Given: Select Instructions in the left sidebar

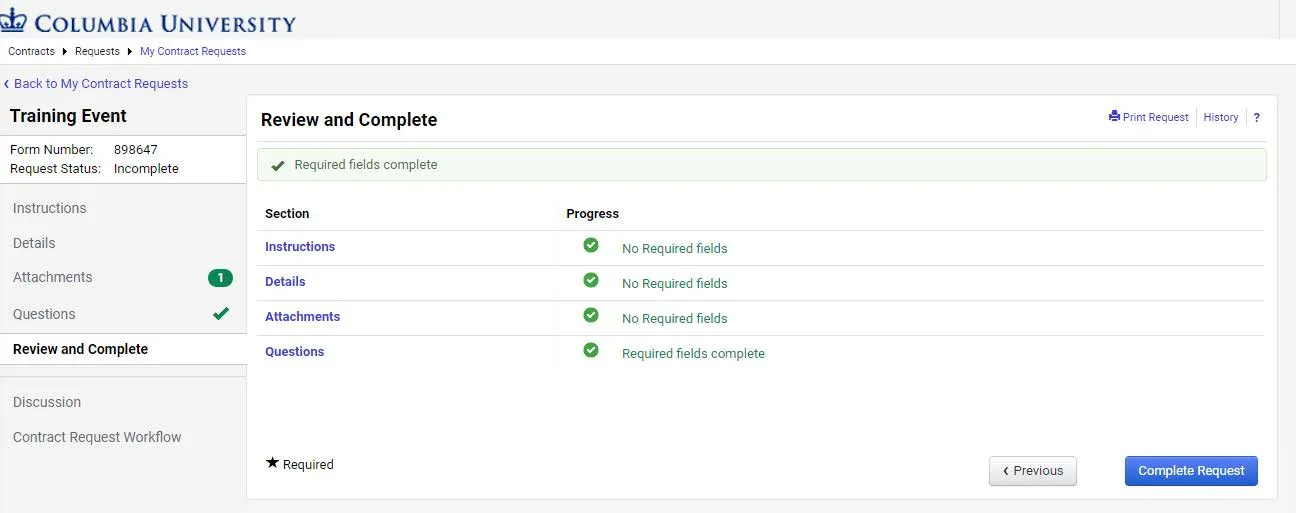Looking at the screenshot, I should click(x=49, y=208).
